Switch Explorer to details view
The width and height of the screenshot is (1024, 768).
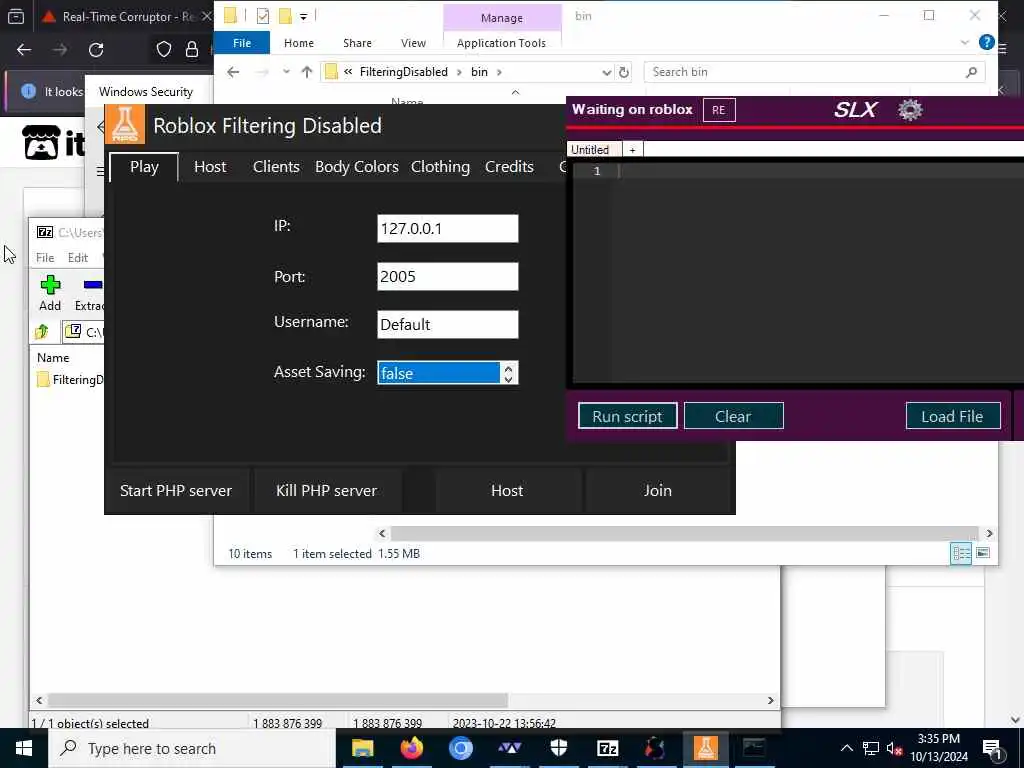coord(961,554)
